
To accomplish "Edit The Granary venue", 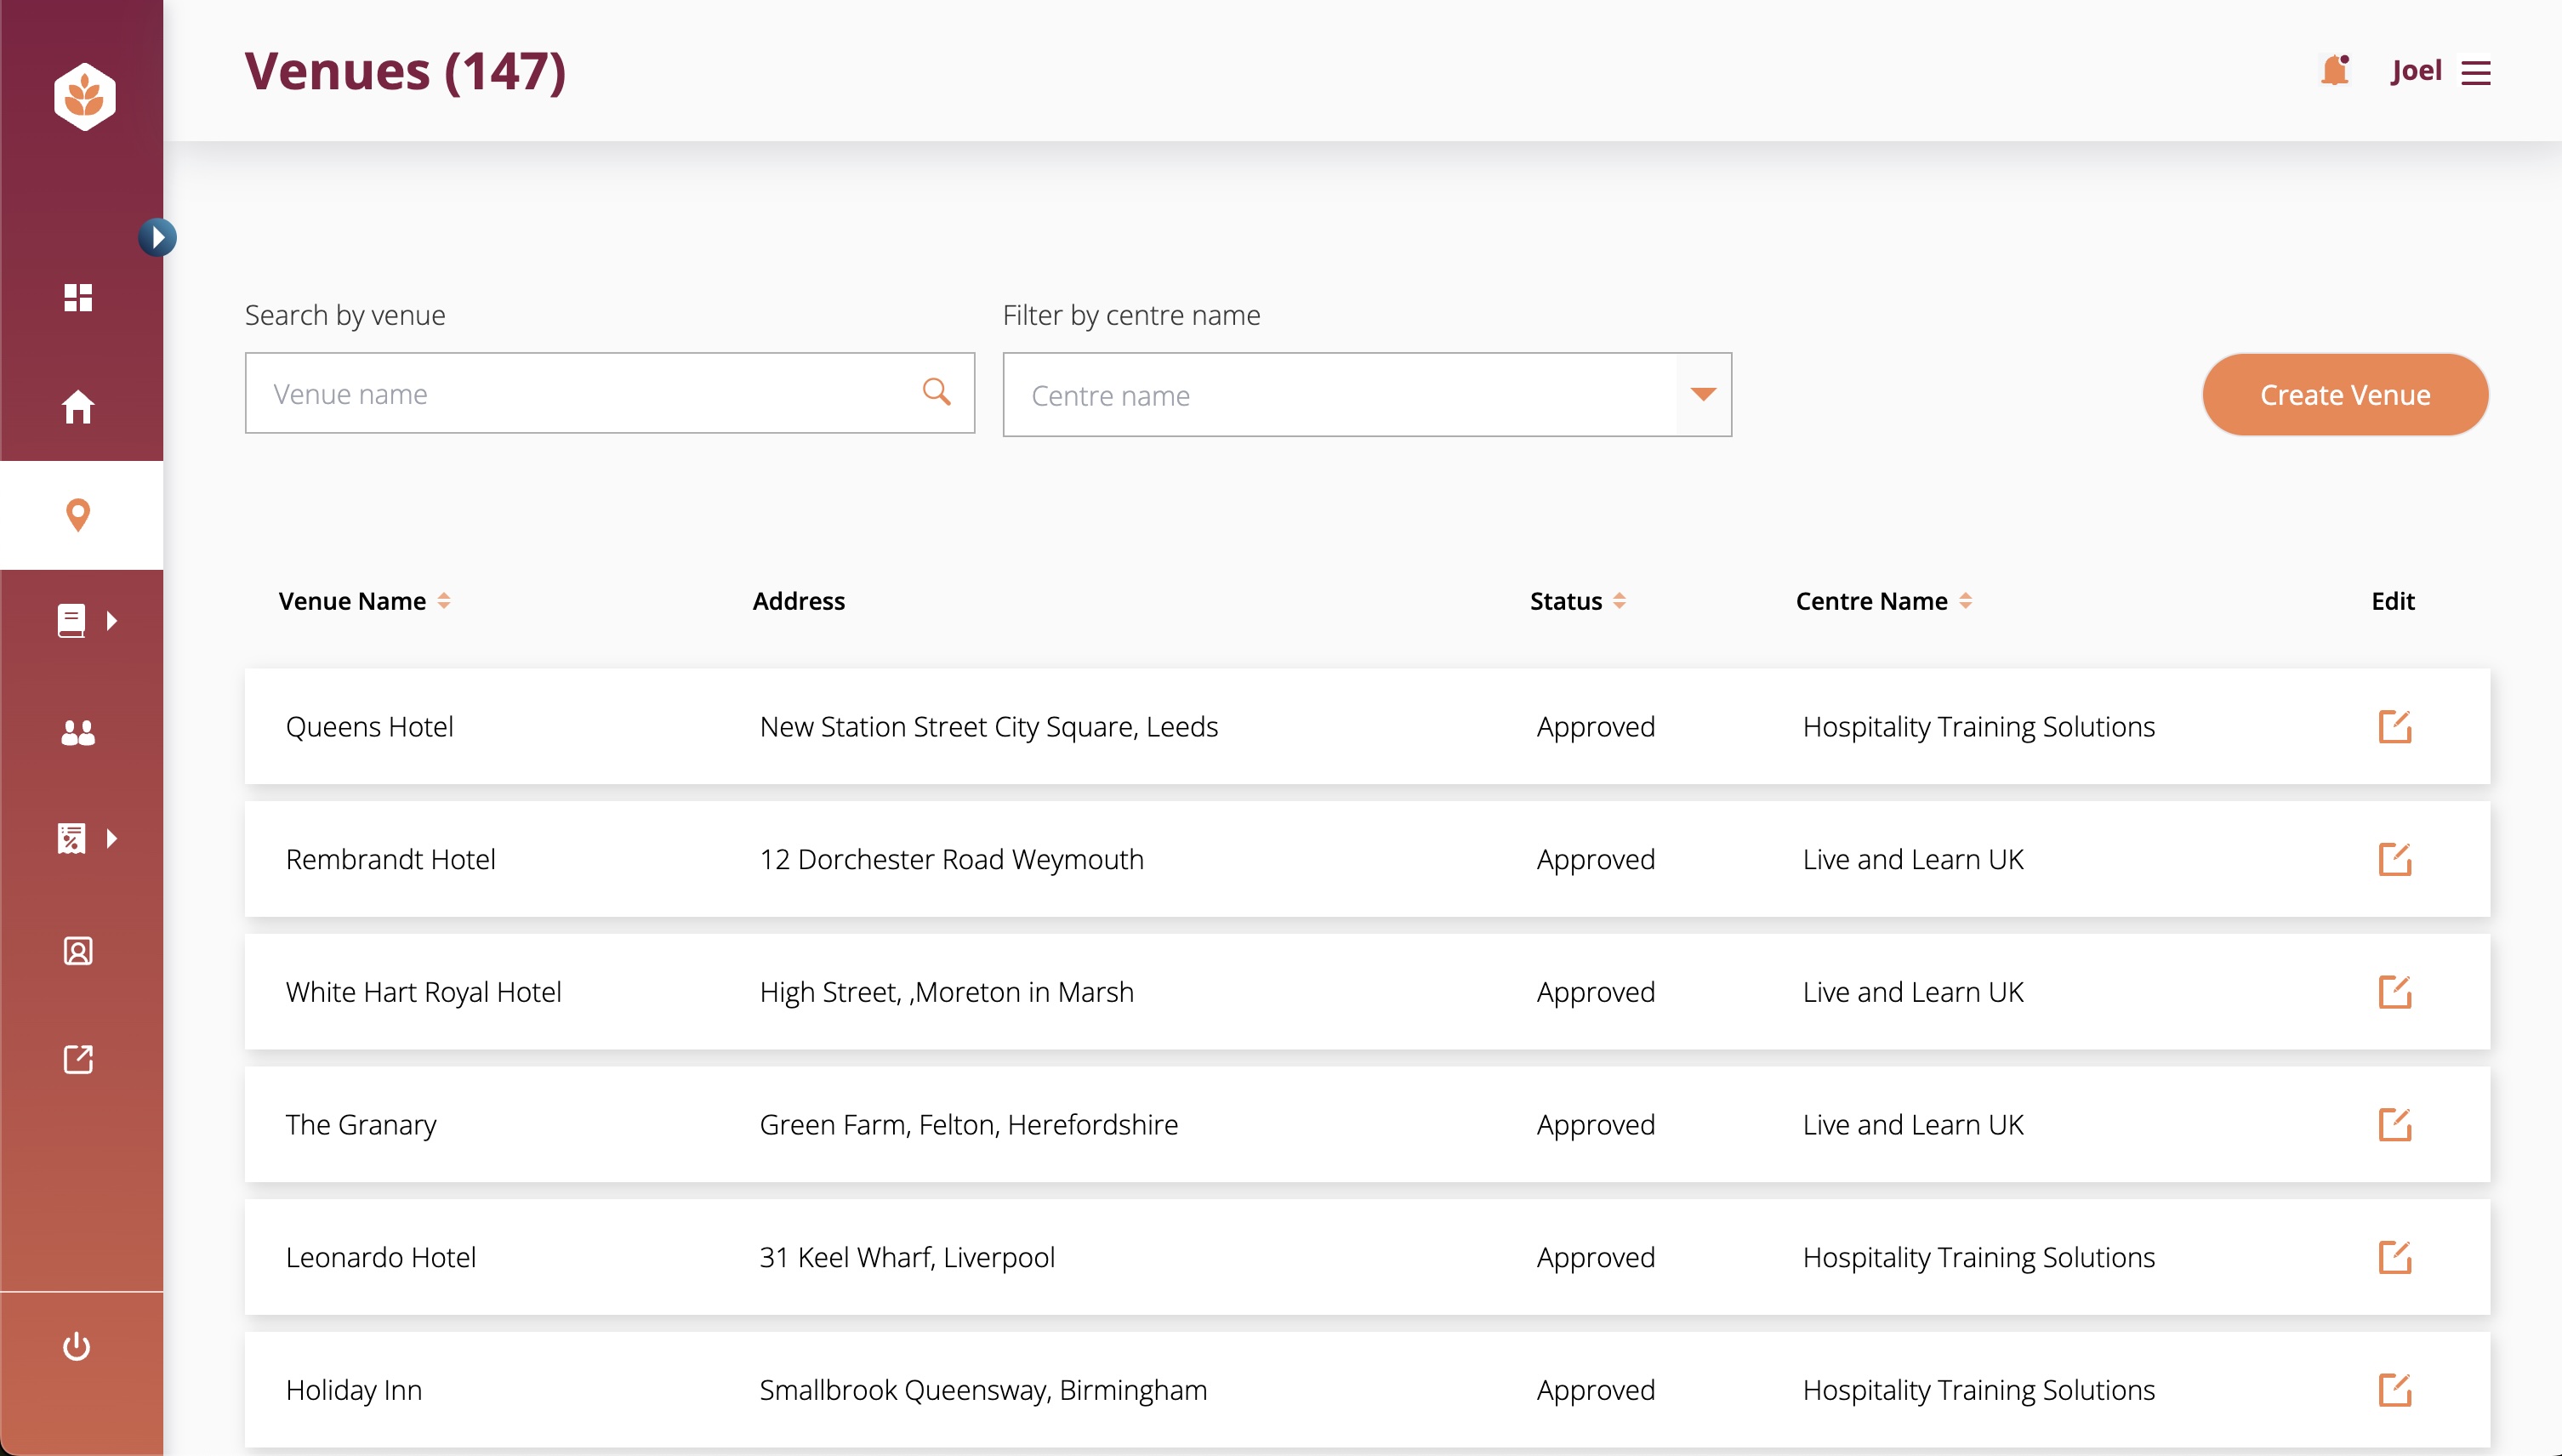I will tap(2394, 1124).
